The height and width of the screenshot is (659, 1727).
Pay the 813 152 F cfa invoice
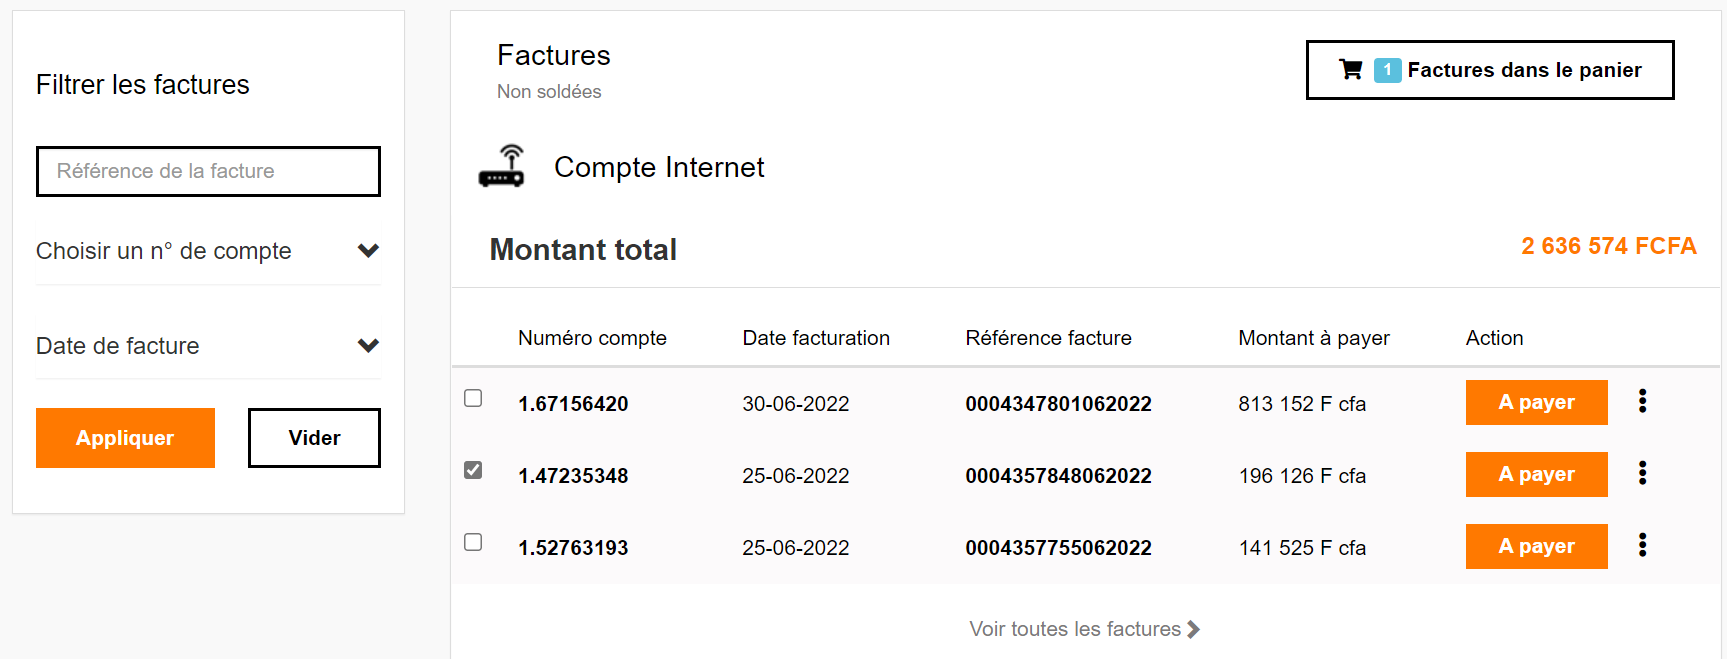pyautogui.click(x=1536, y=402)
